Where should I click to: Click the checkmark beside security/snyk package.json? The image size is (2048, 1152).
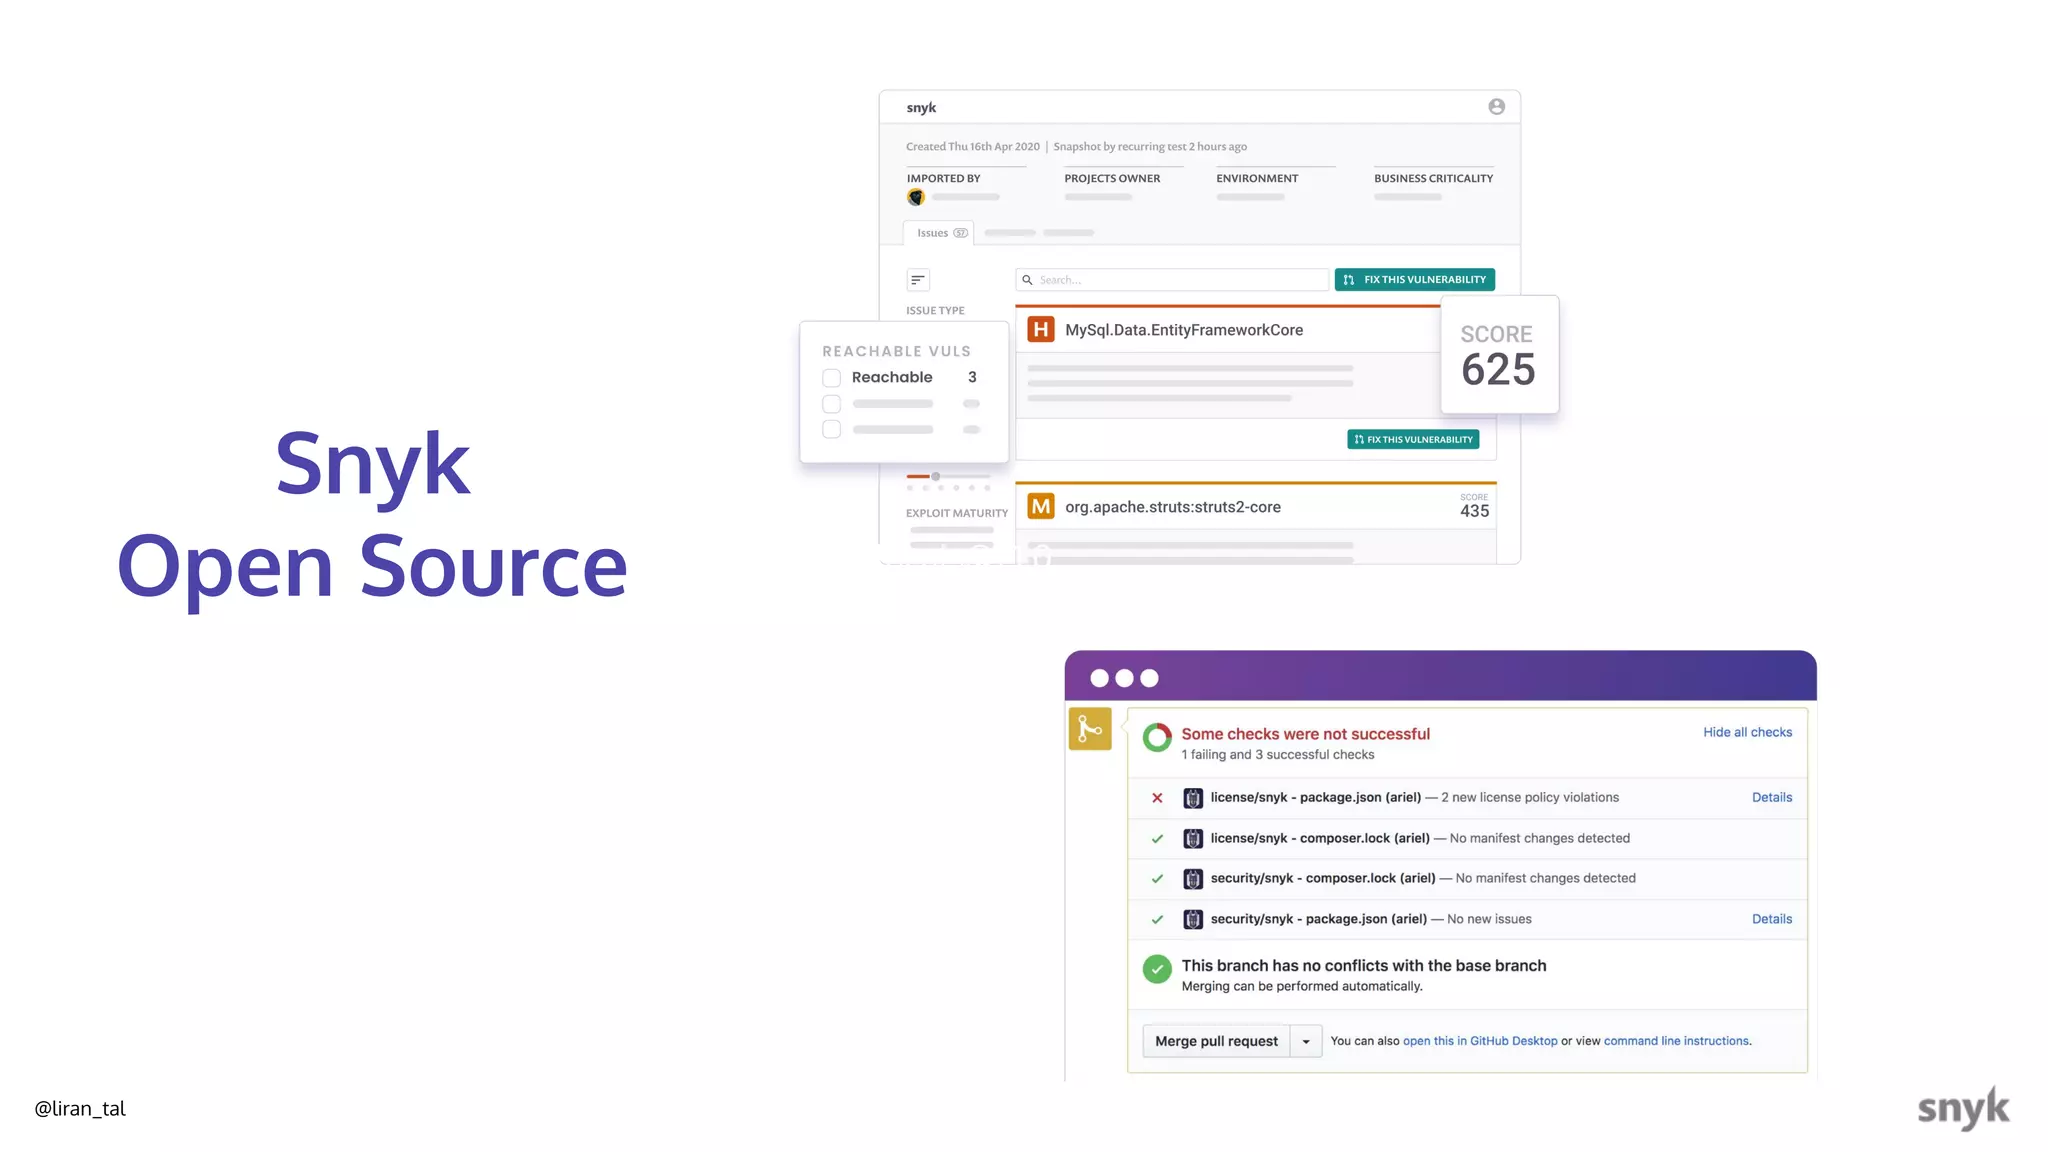pos(1157,920)
